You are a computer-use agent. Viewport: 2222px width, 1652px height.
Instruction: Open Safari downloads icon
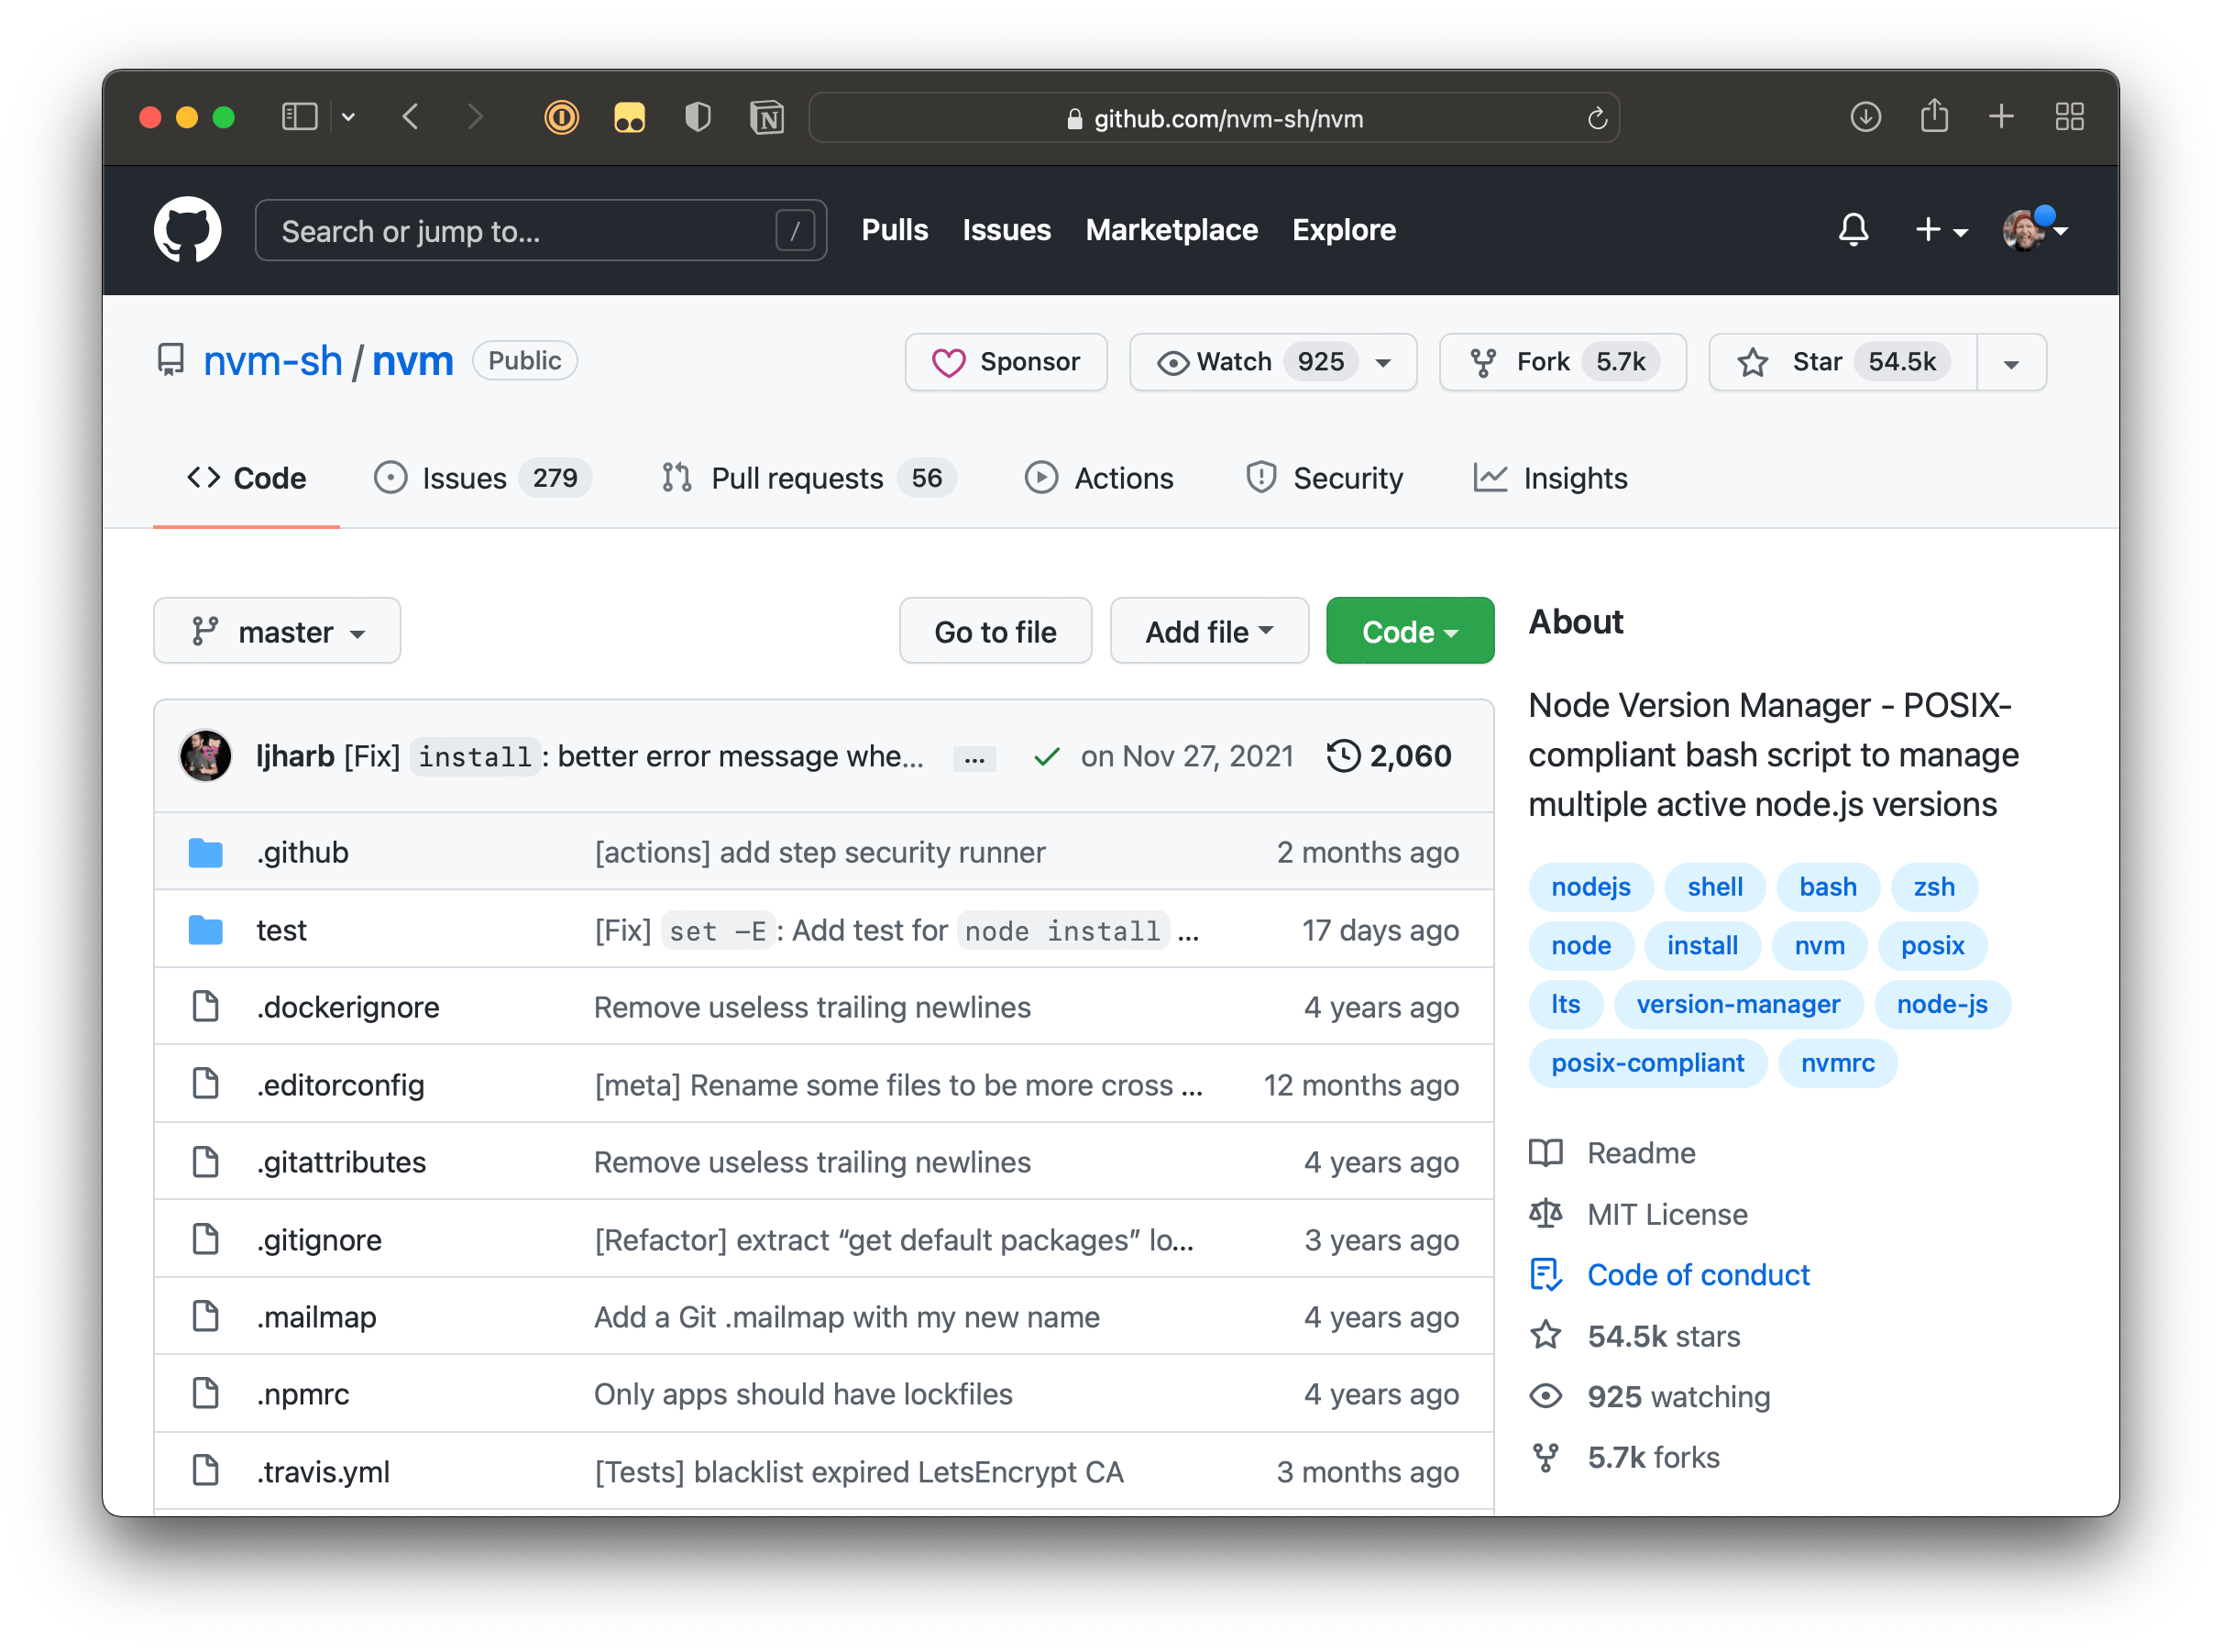click(x=1865, y=117)
